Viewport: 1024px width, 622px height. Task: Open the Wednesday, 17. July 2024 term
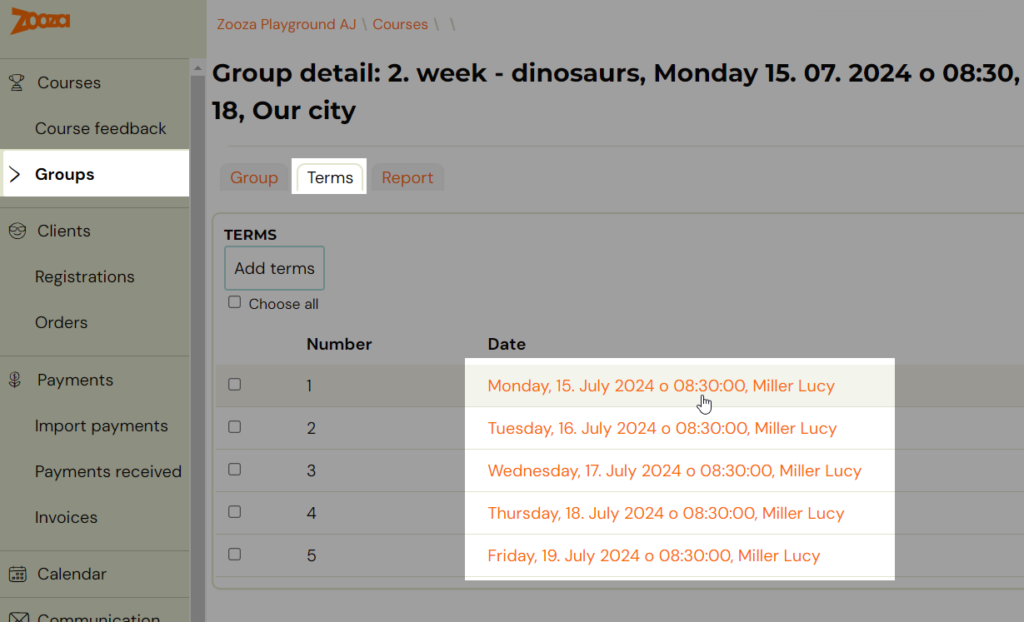[675, 470]
